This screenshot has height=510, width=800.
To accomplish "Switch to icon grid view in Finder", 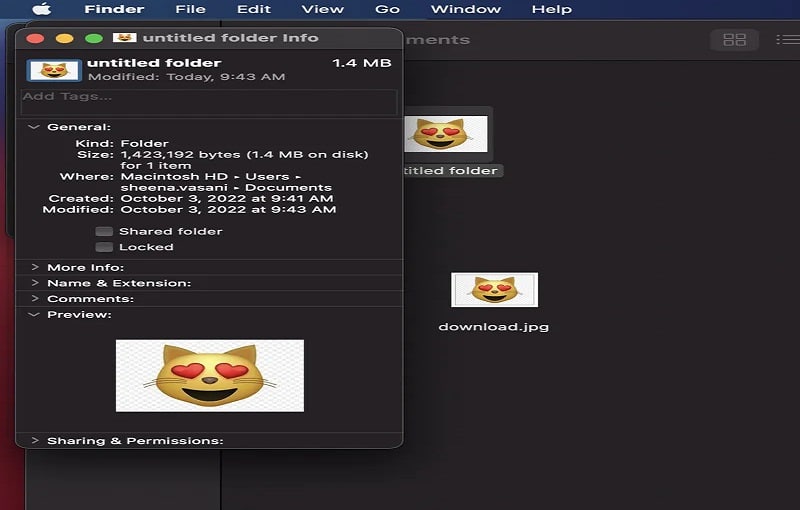I will pyautogui.click(x=734, y=40).
